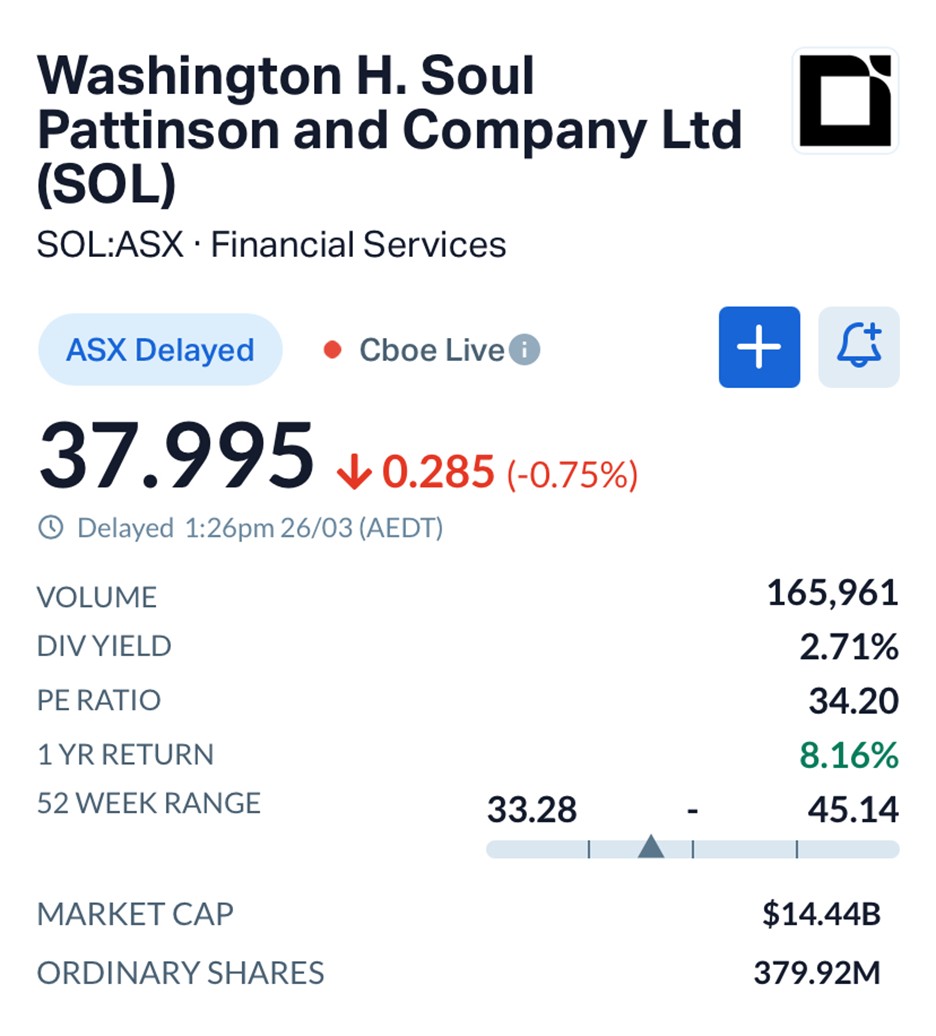The height and width of the screenshot is (1036, 936).
Task: Click the 8.16% one year return
Action: pyautogui.click(x=848, y=756)
